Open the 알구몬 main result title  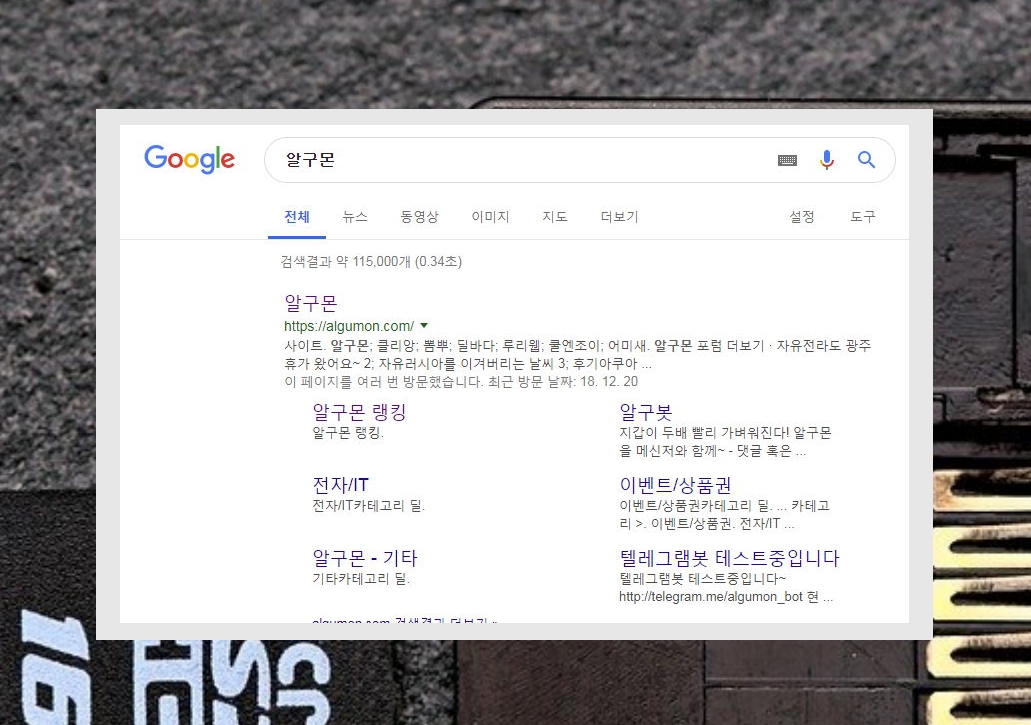click(310, 303)
